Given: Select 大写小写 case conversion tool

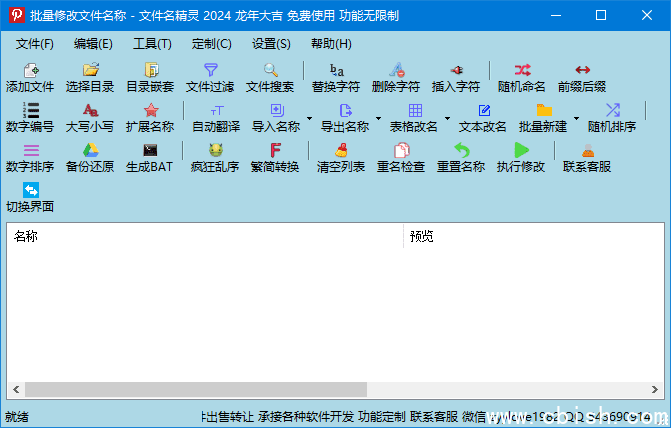Looking at the screenshot, I should (x=90, y=118).
